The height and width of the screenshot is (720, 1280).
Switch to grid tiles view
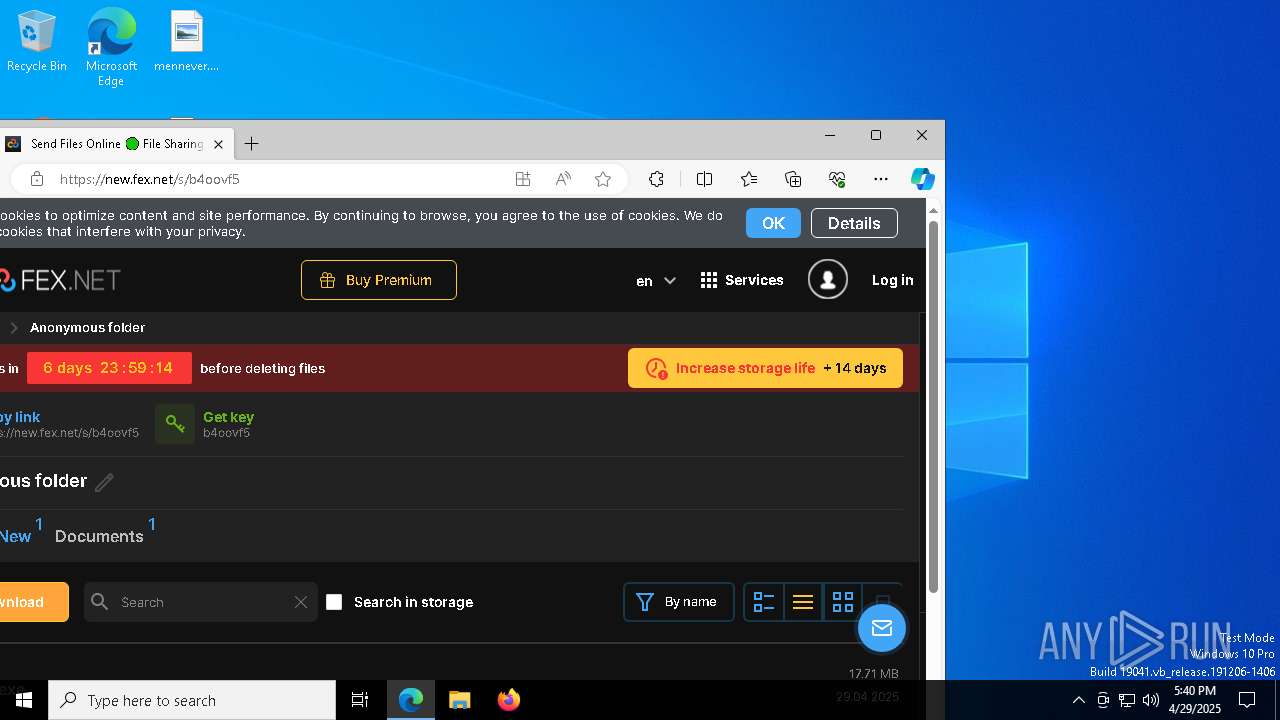click(843, 602)
